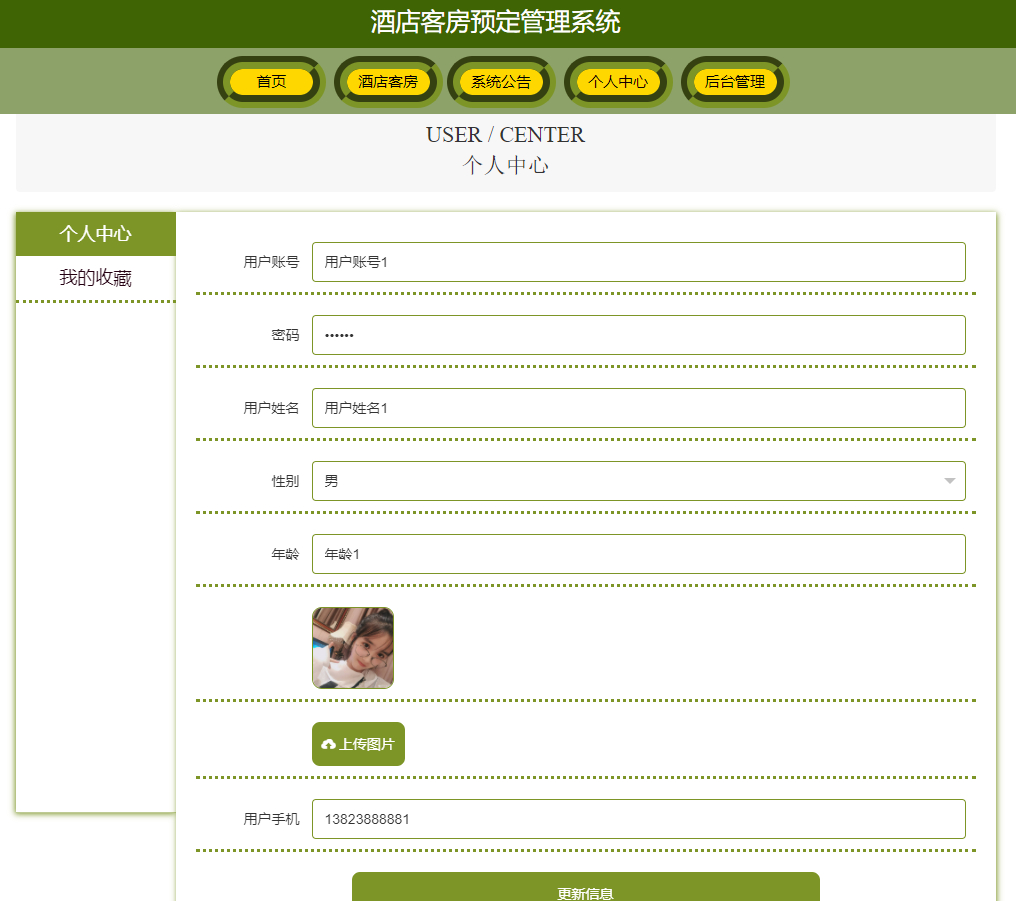Screen dimensions: 1016x901
Task: Click the 年龄 age input field
Action: pyautogui.click(x=639, y=554)
